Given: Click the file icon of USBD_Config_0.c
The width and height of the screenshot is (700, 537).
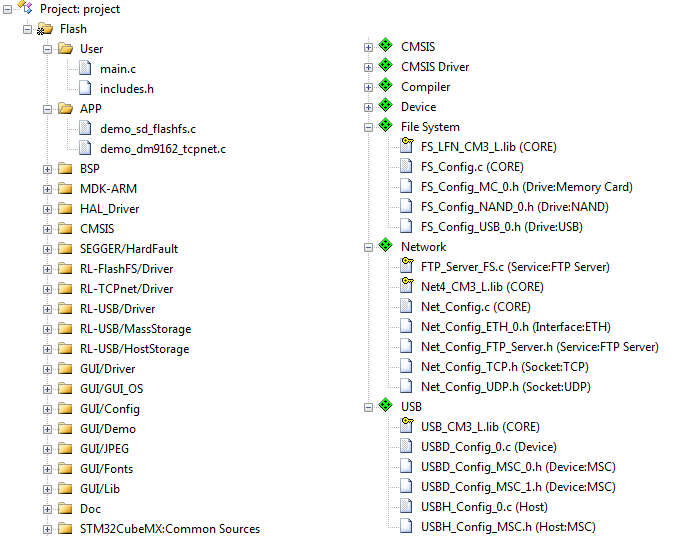Looking at the screenshot, I should (x=406, y=446).
